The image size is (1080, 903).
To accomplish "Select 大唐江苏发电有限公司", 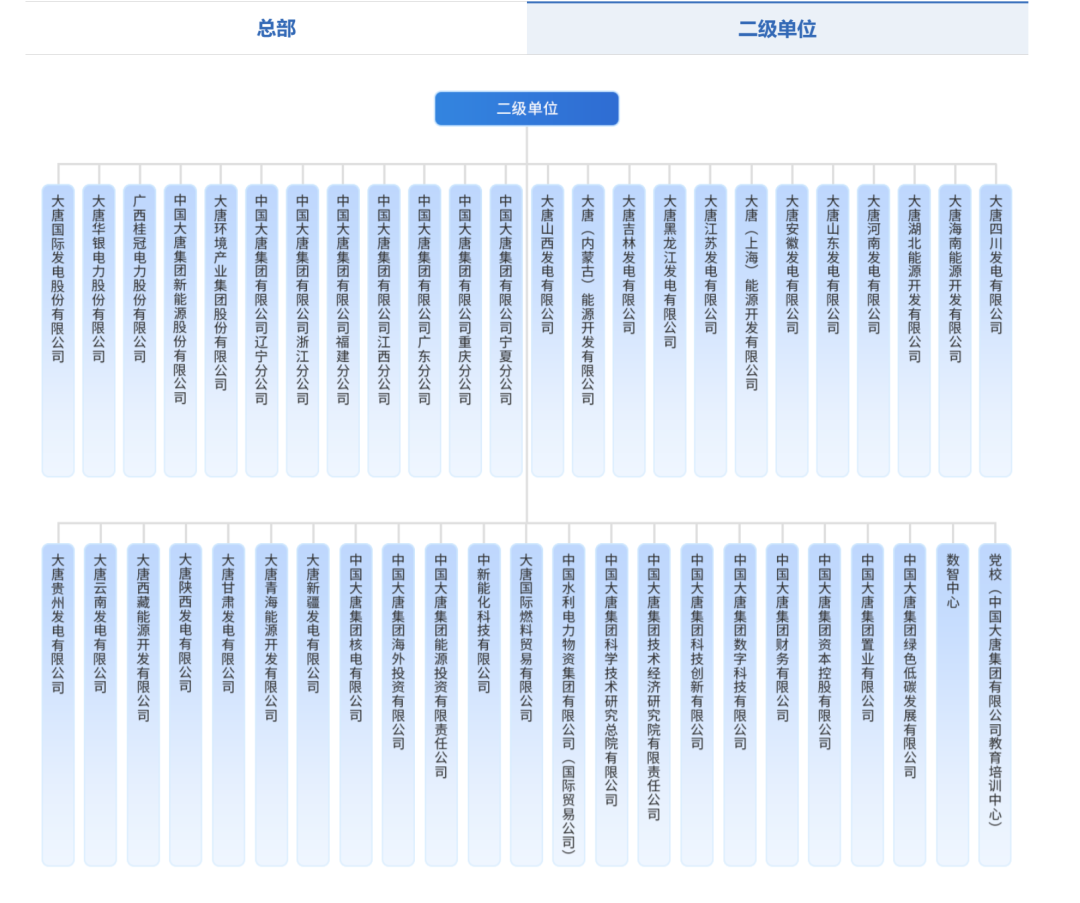I will [710, 331].
